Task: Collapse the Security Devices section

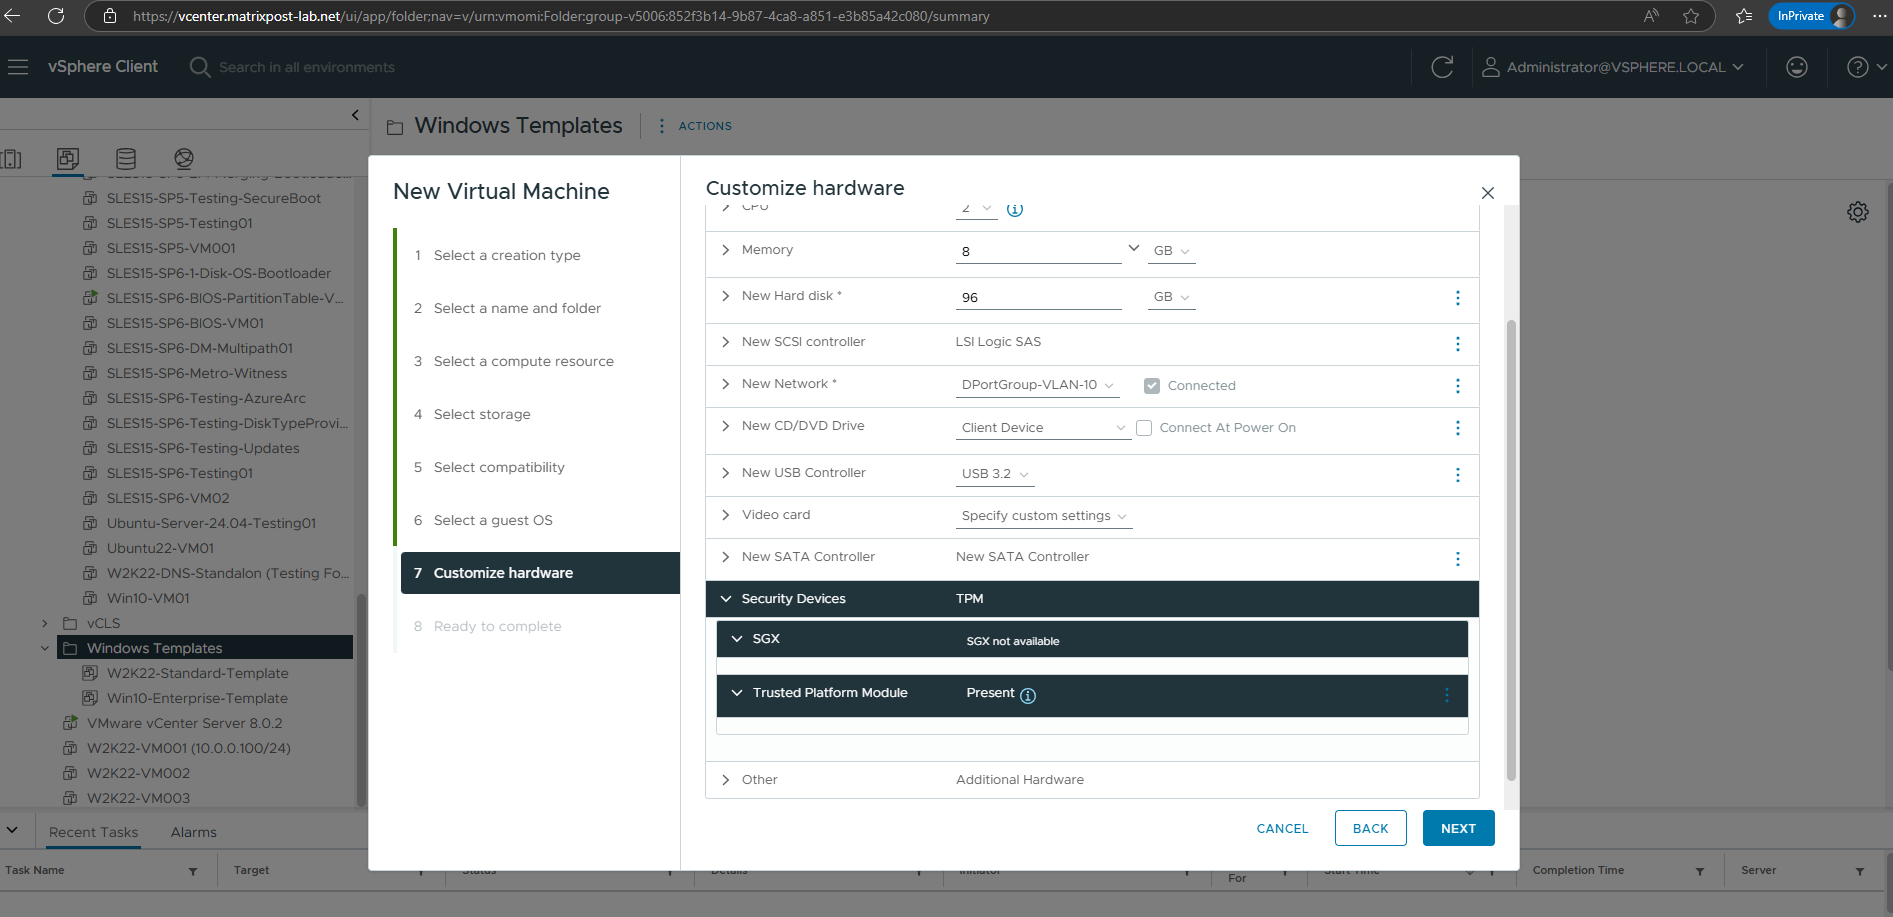Action: [x=726, y=599]
